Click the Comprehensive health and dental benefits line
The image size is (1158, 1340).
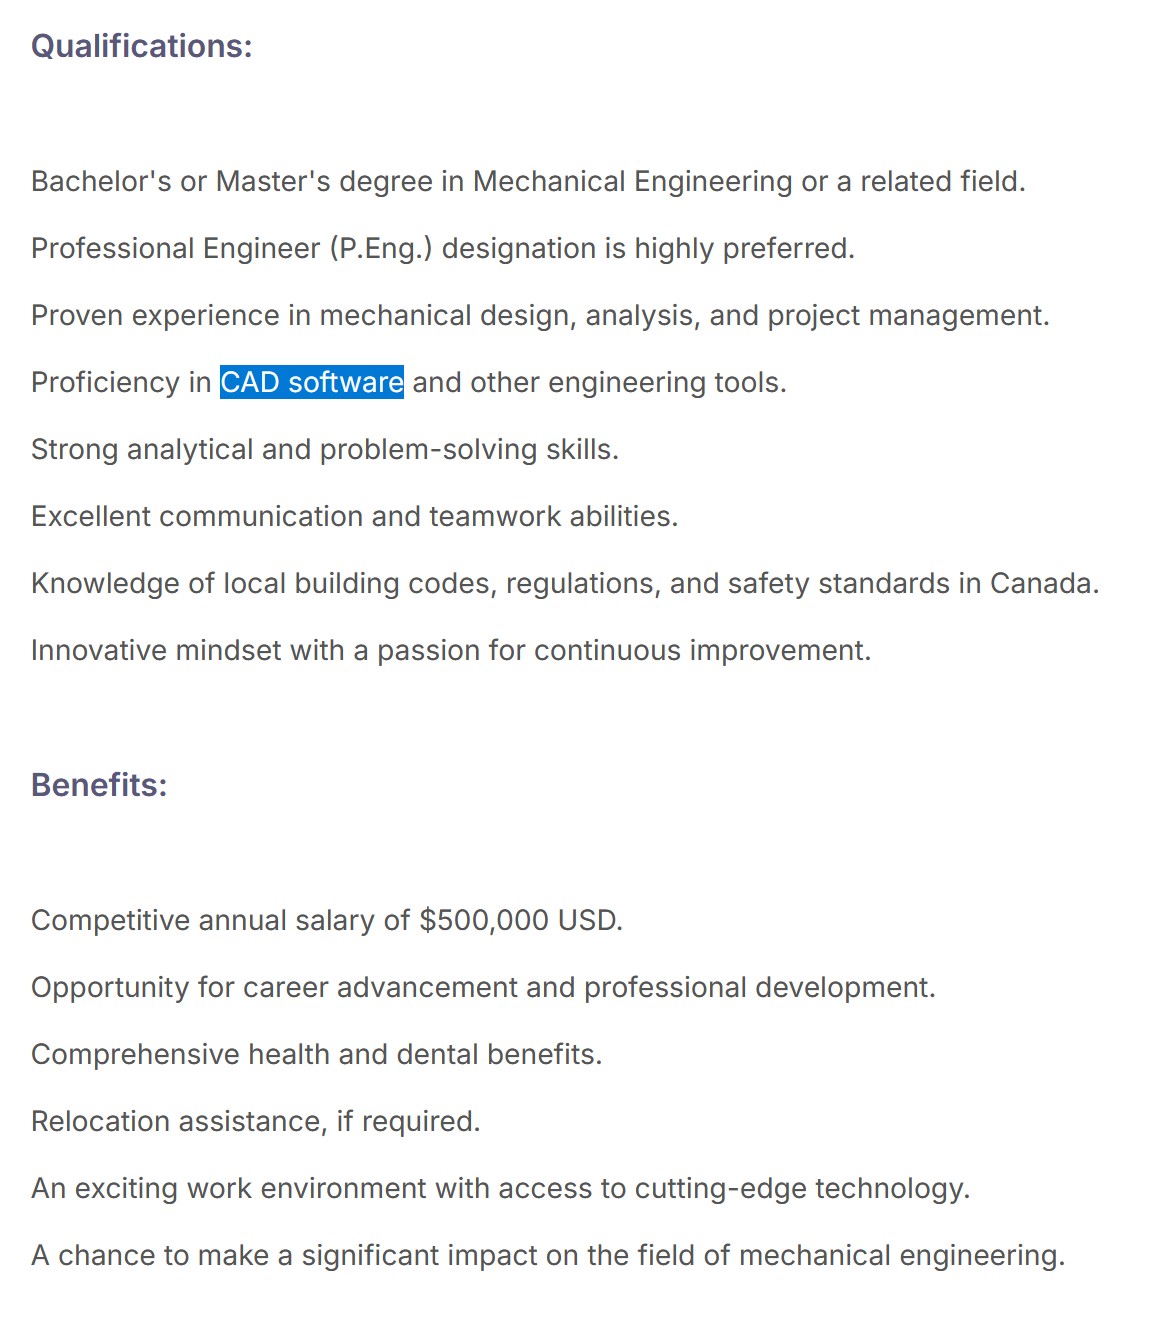coord(317,1054)
